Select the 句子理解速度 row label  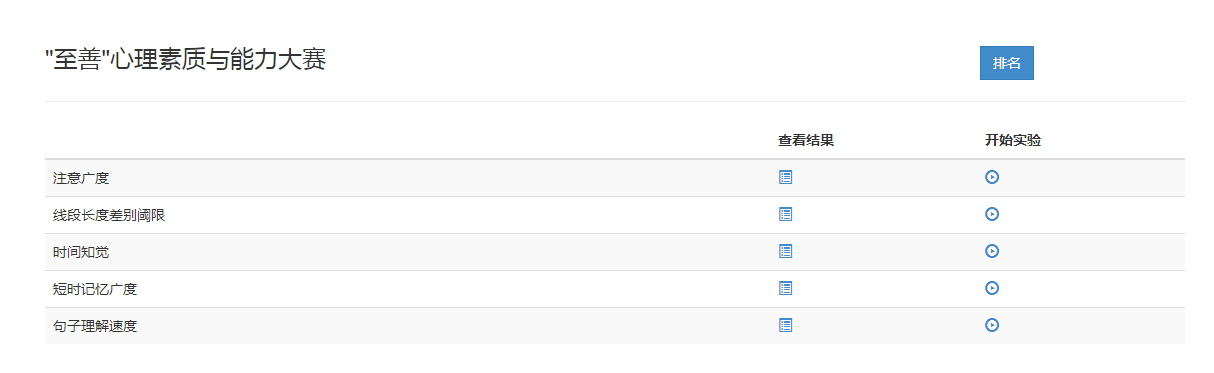point(95,326)
